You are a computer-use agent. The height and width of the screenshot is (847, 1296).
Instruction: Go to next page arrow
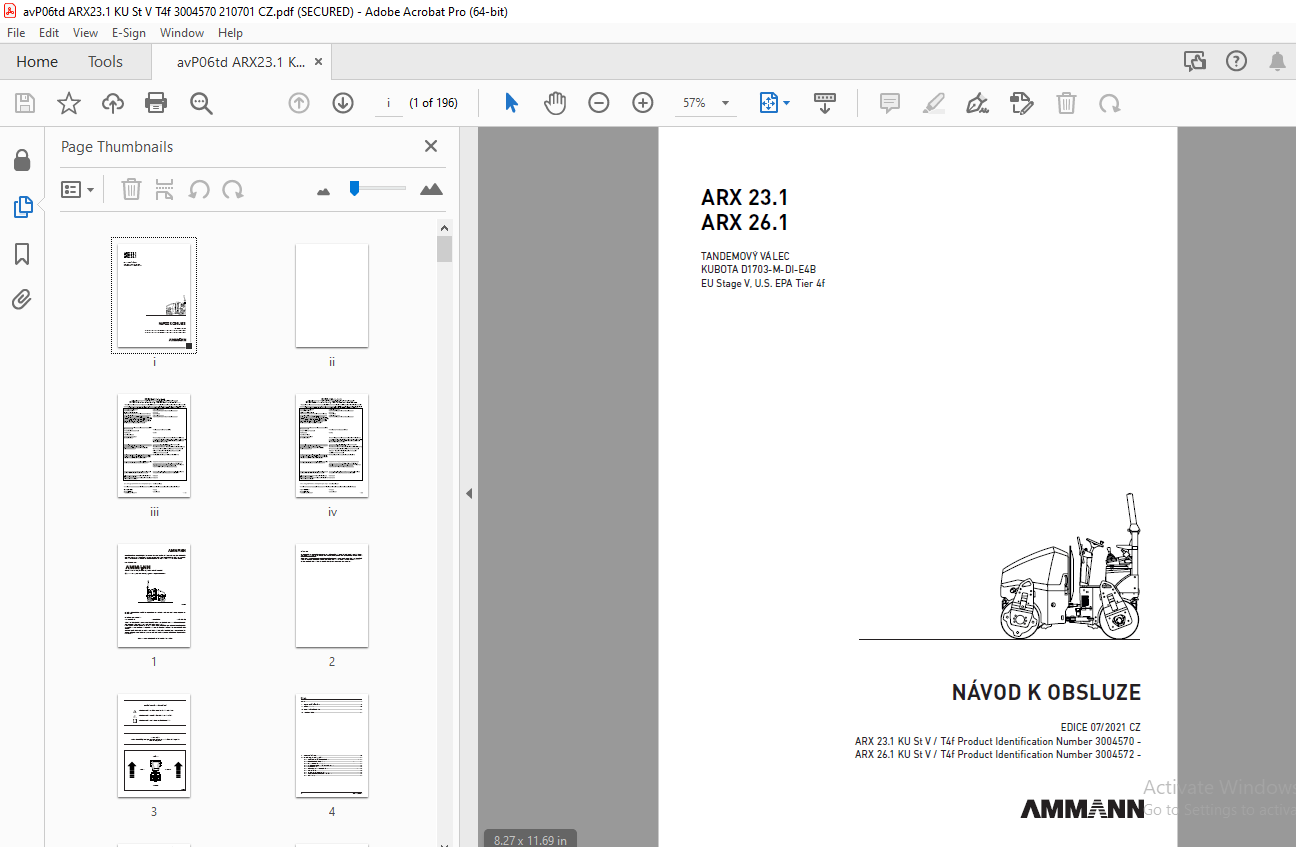pyautogui.click(x=343, y=103)
